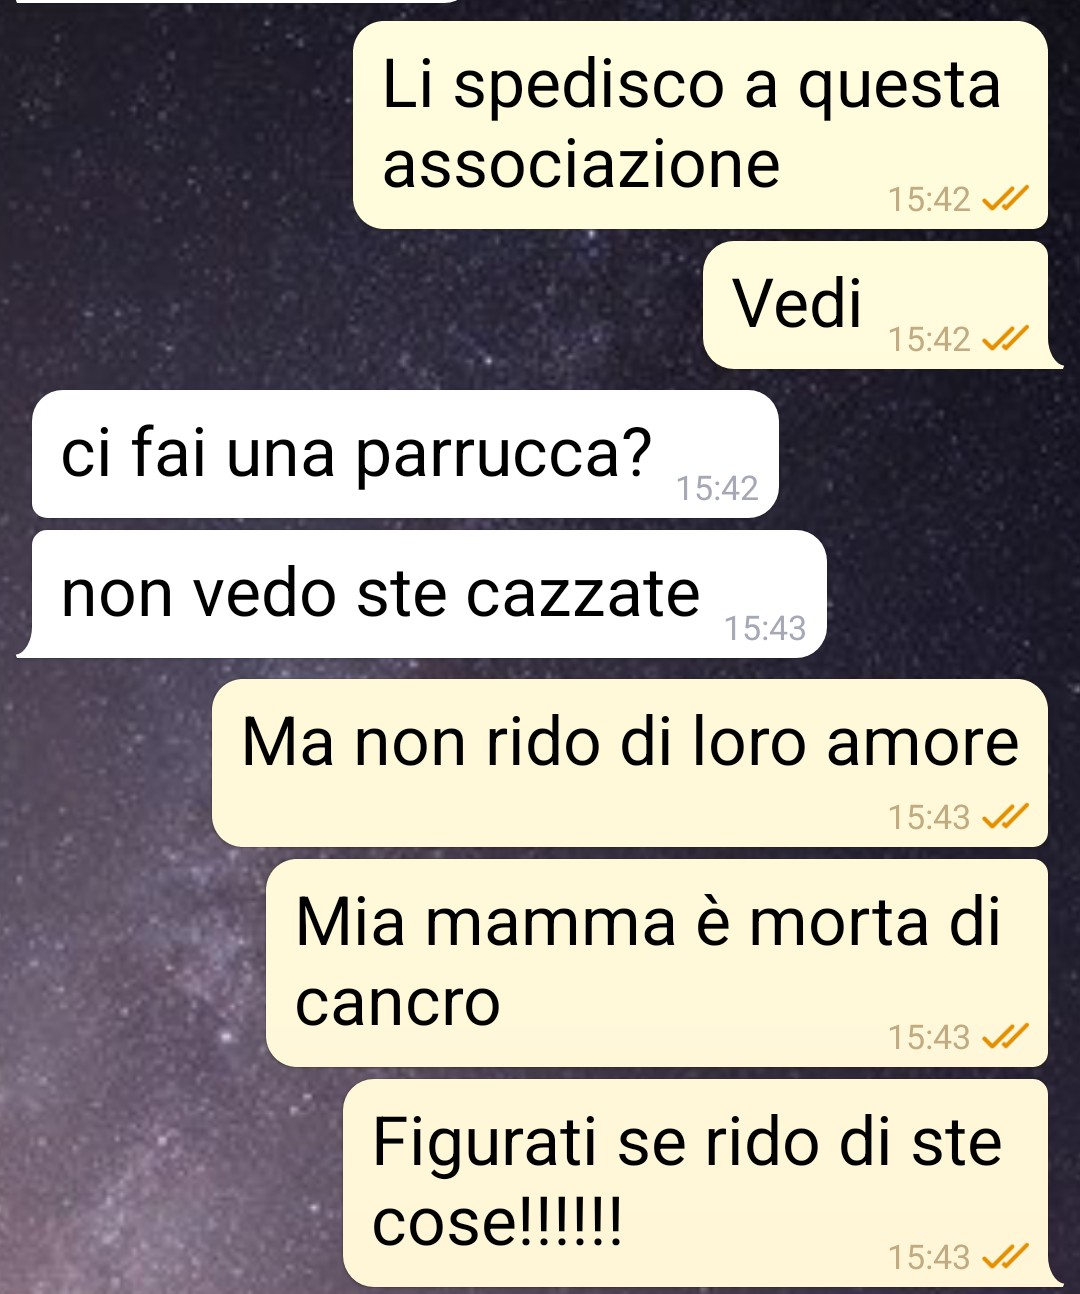Image resolution: width=1080 pixels, height=1294 pixels.
Task: Tap the read ticks on 'Figurati se rido di ste cose'
Action: click(1005, 1257)
